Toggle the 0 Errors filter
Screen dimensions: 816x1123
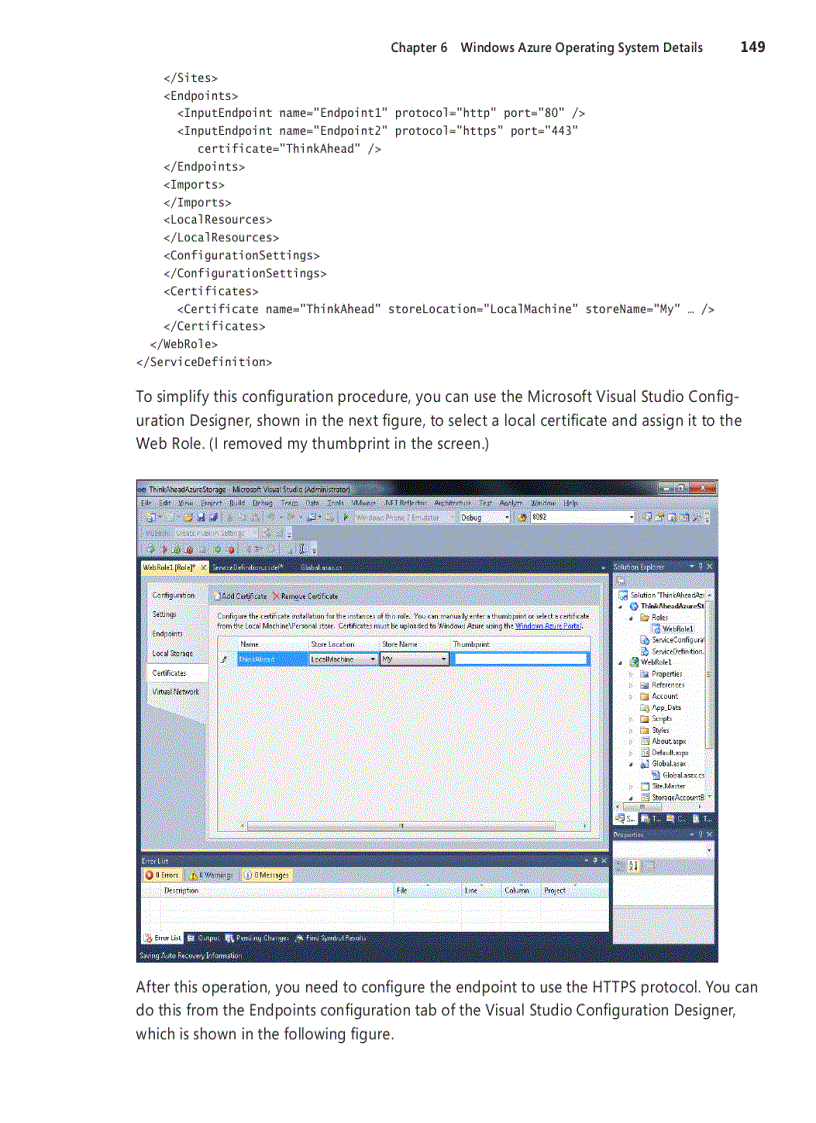point(163,874)
